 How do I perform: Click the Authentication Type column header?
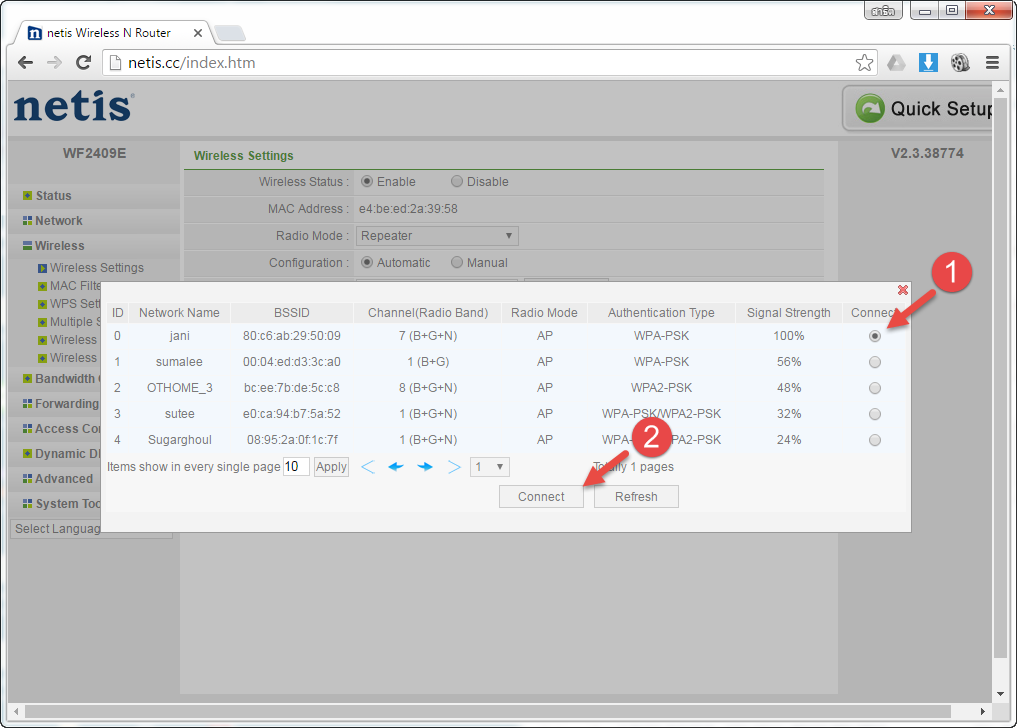click(x=661, y=313)
